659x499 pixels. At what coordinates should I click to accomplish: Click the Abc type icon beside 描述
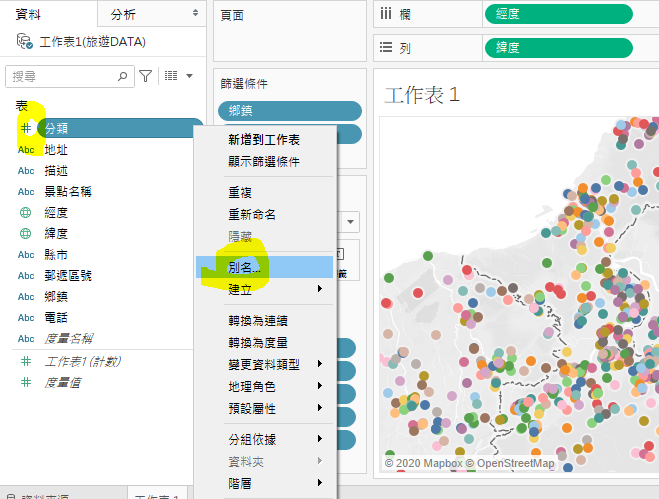26,171
